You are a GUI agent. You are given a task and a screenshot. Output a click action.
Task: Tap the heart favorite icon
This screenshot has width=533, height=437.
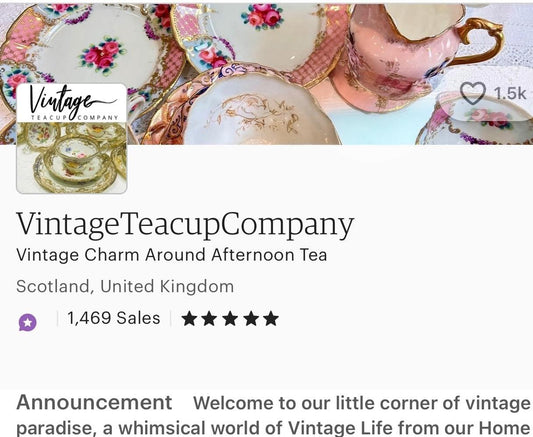click(472, 93)
